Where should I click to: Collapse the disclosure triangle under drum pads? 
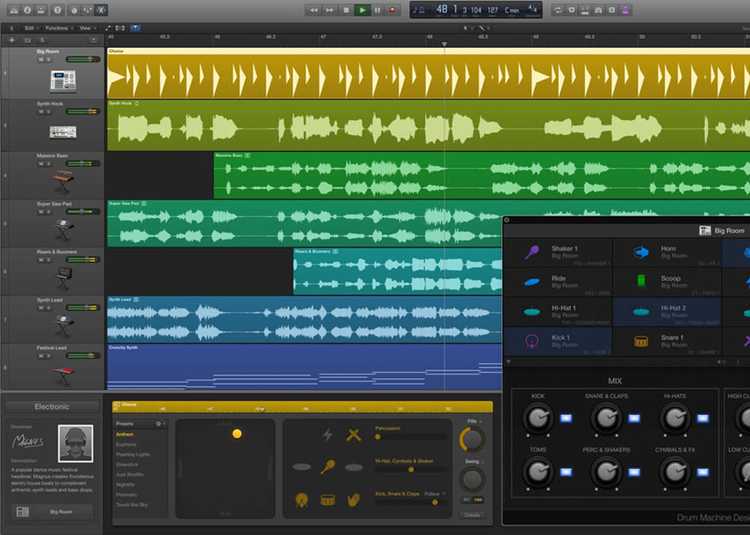[x=508, y=362]
